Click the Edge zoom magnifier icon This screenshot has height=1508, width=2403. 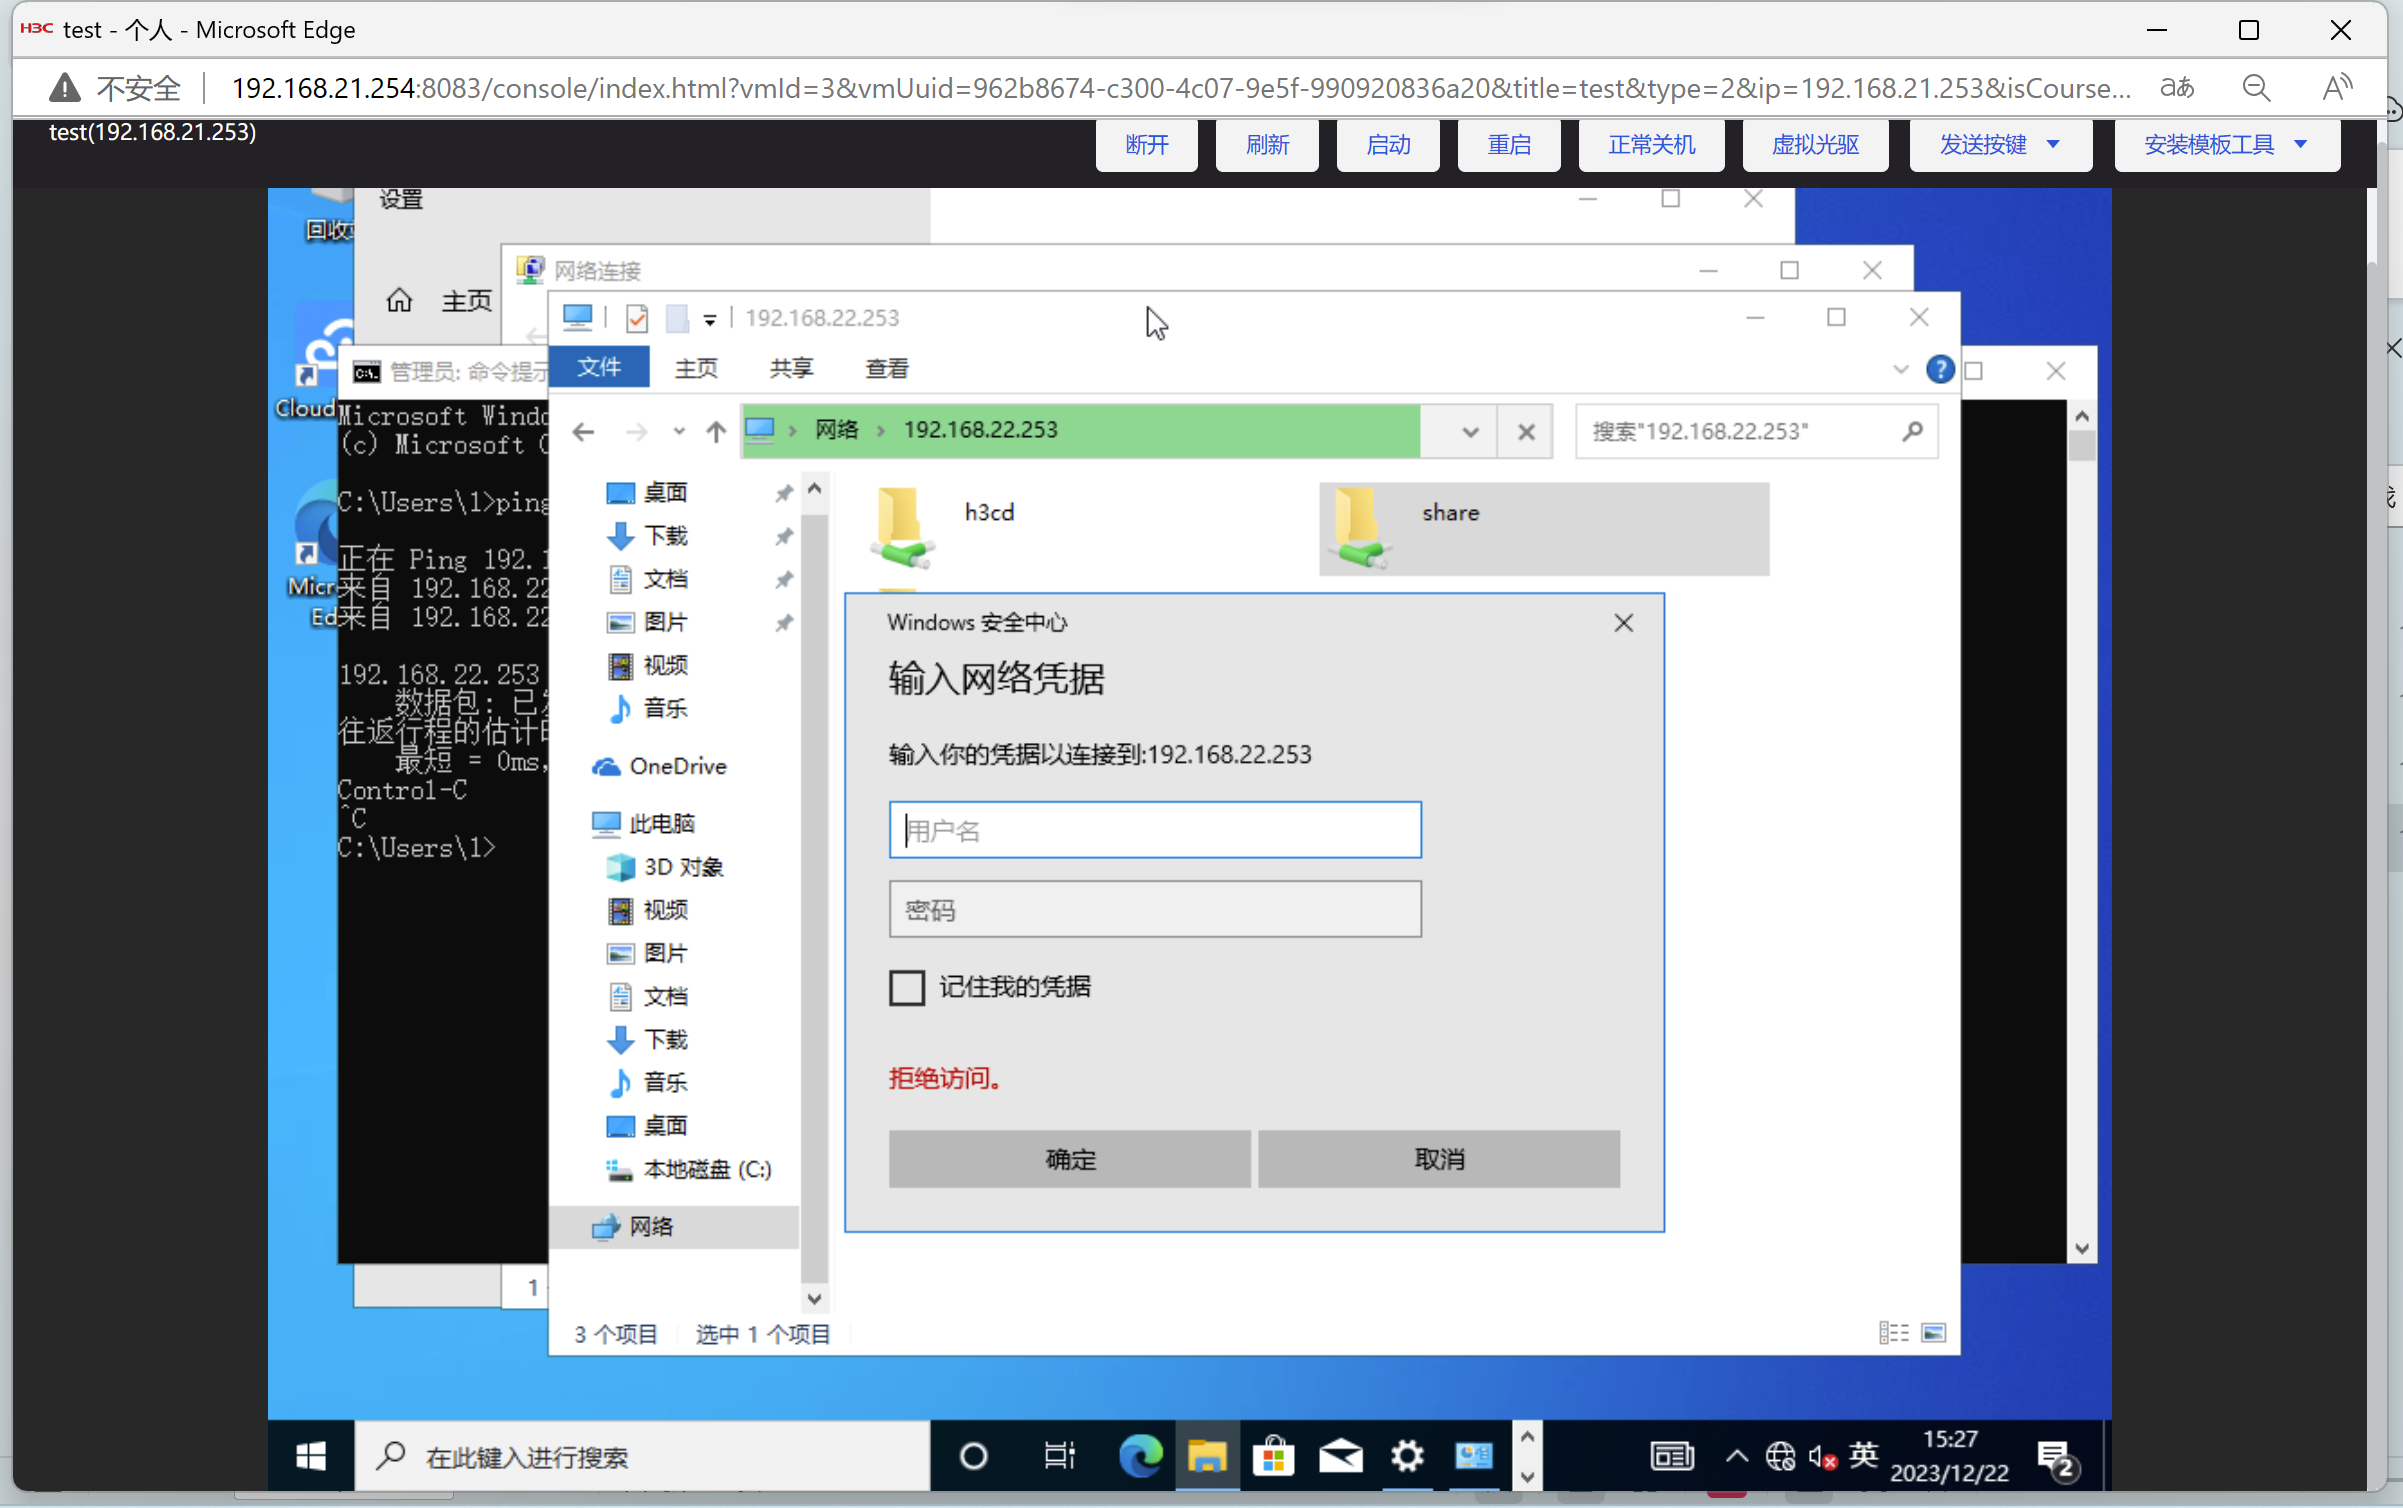[2256, 88]
